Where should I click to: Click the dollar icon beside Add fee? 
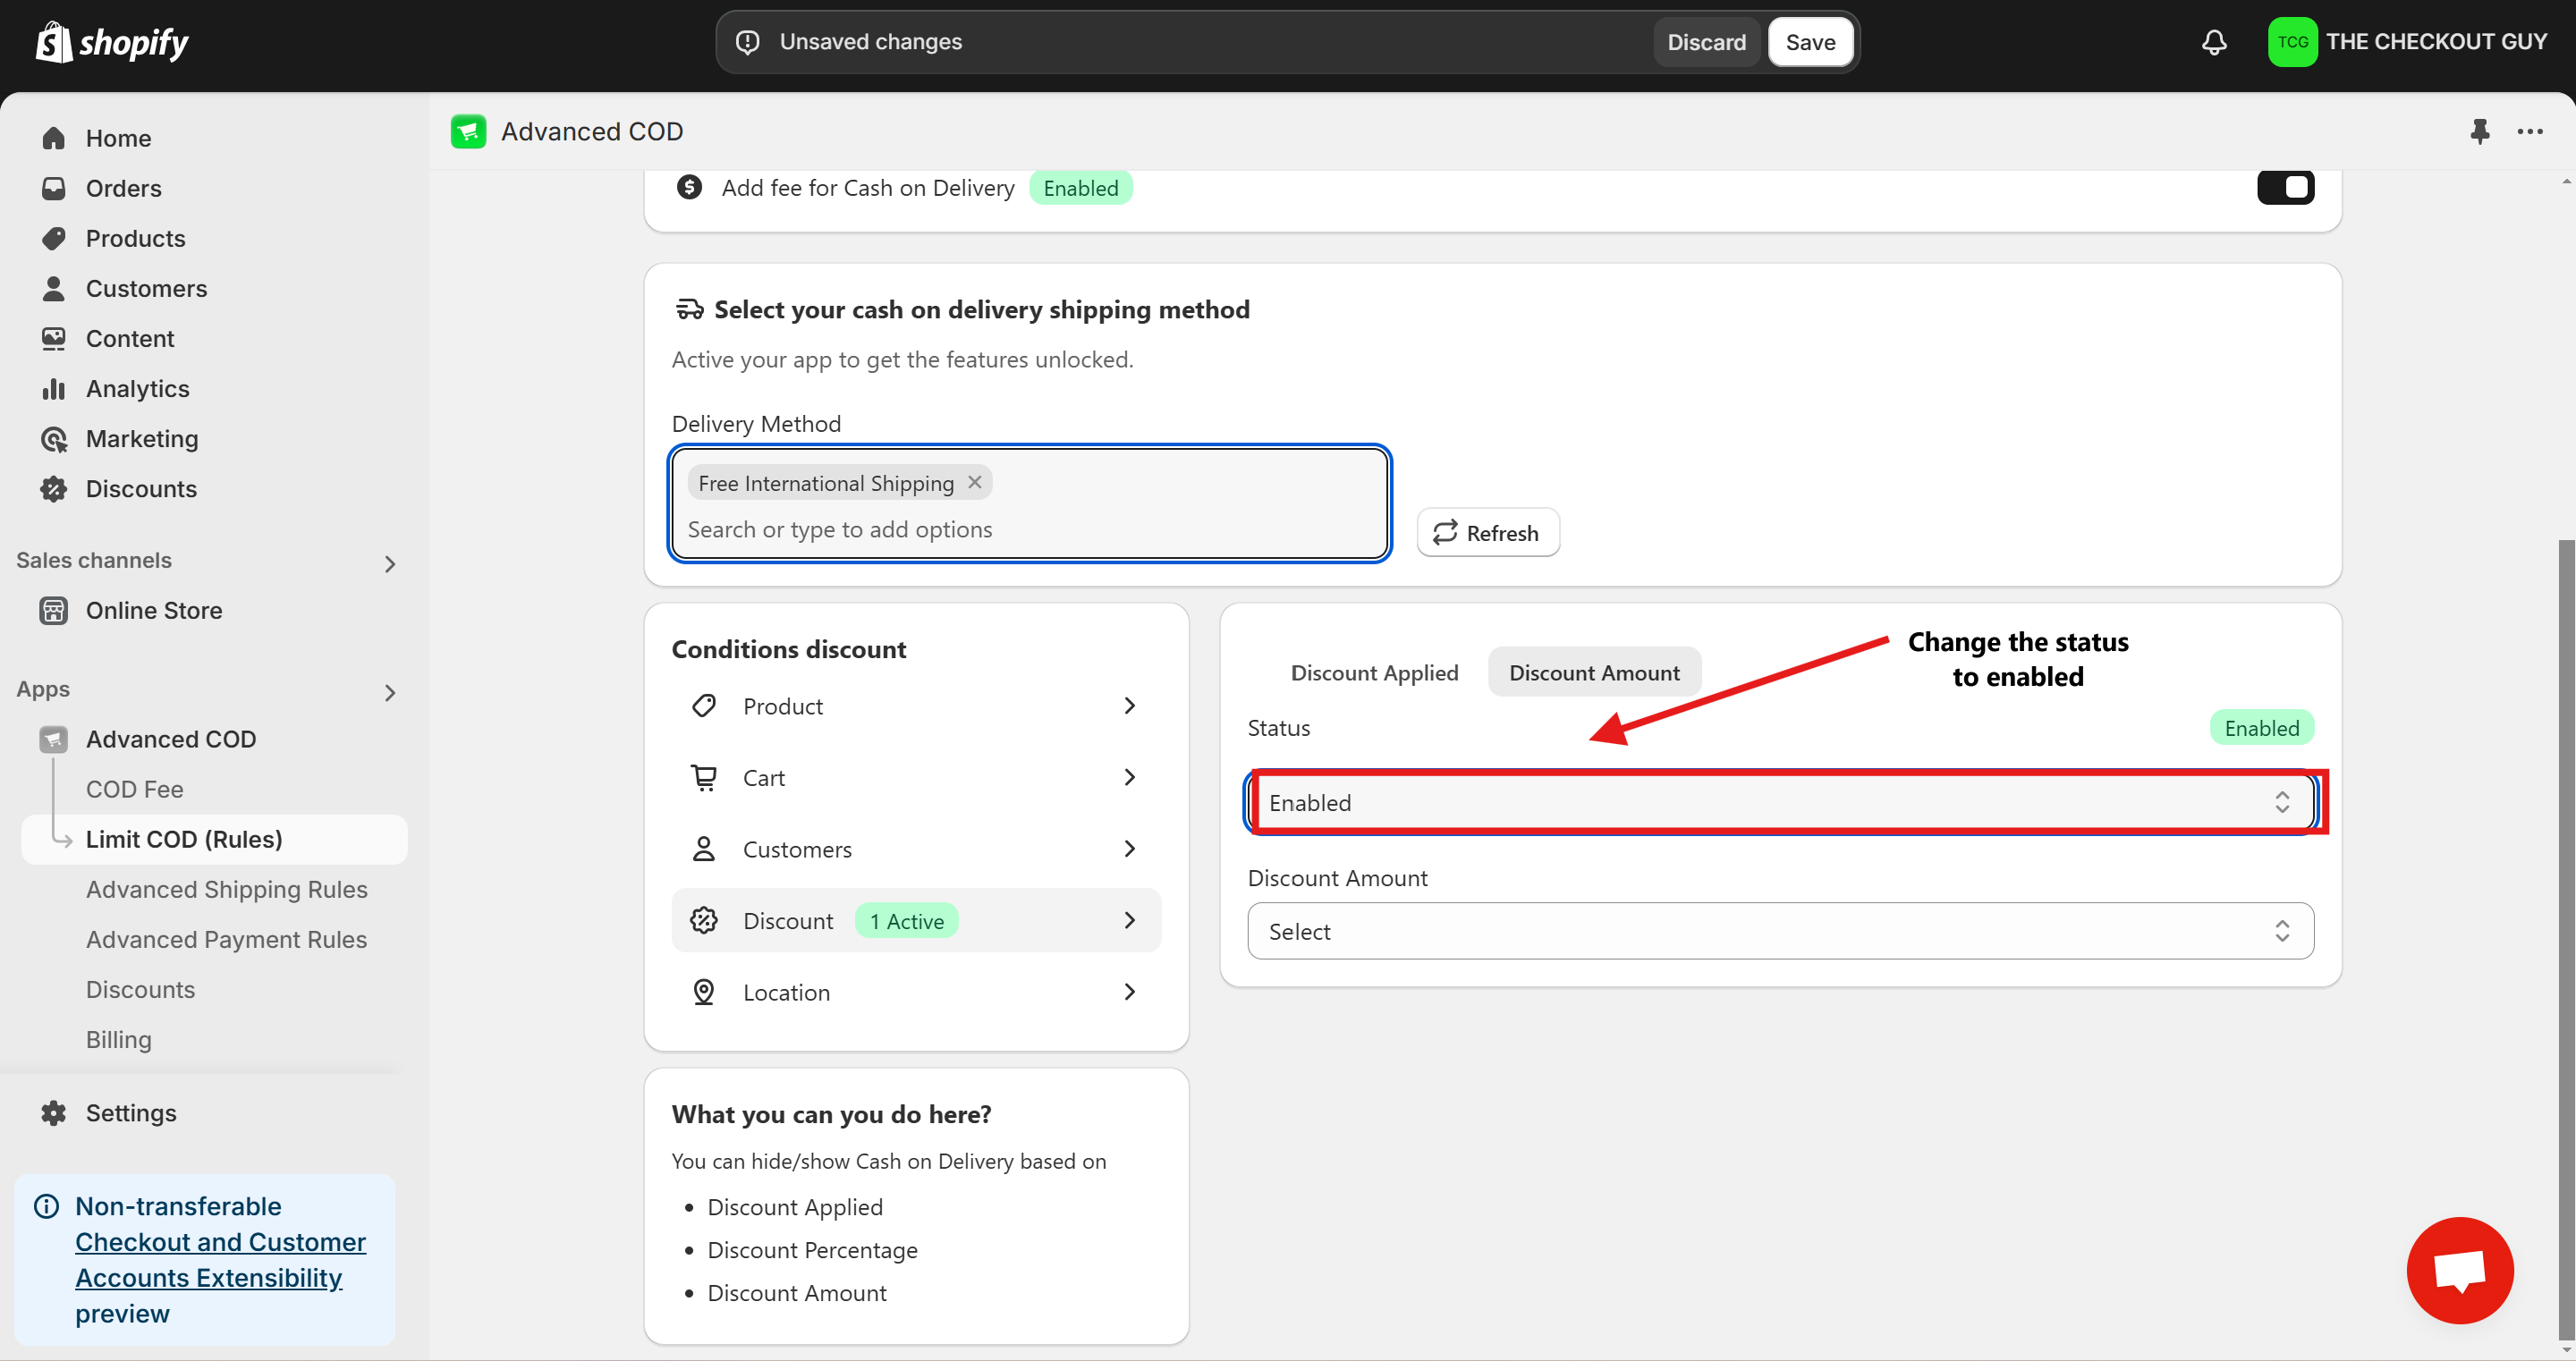click(689, 187)
